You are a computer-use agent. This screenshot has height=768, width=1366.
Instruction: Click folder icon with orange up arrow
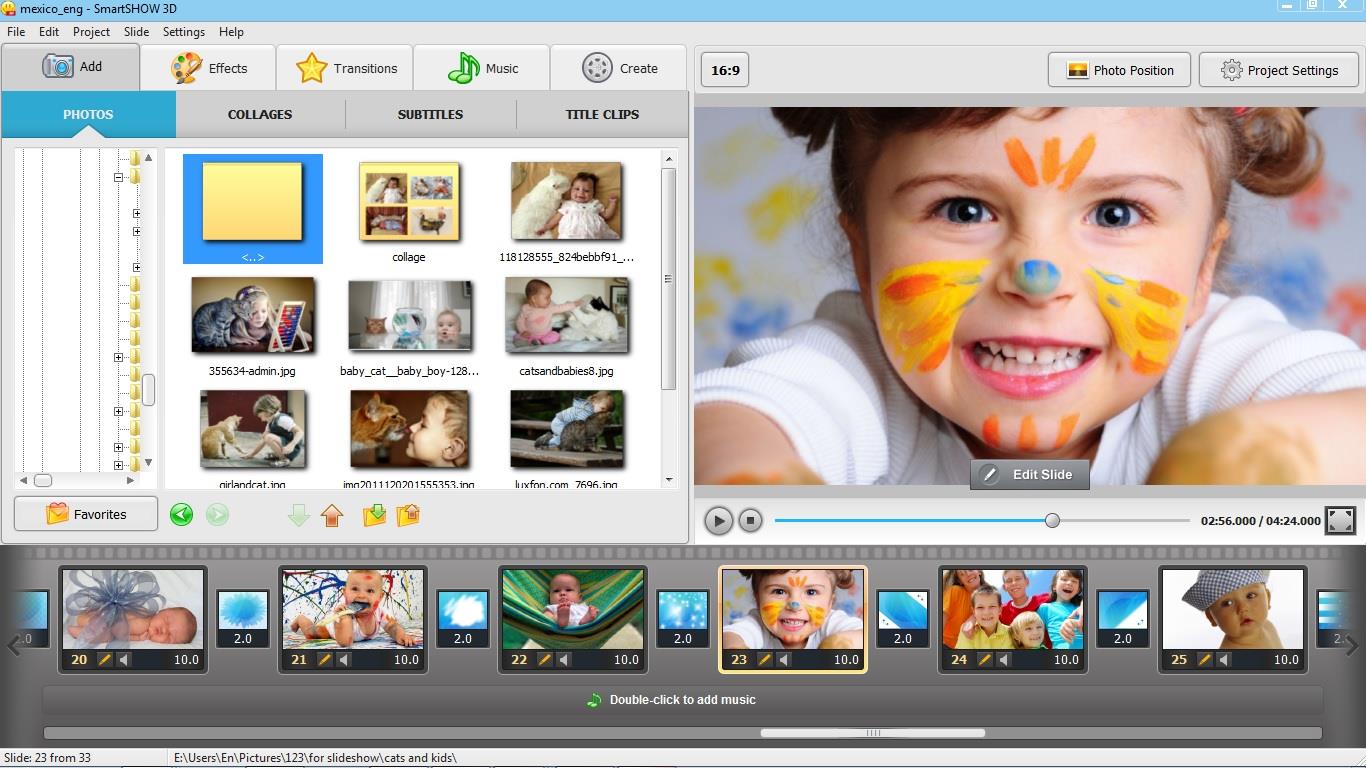point(408,515)
